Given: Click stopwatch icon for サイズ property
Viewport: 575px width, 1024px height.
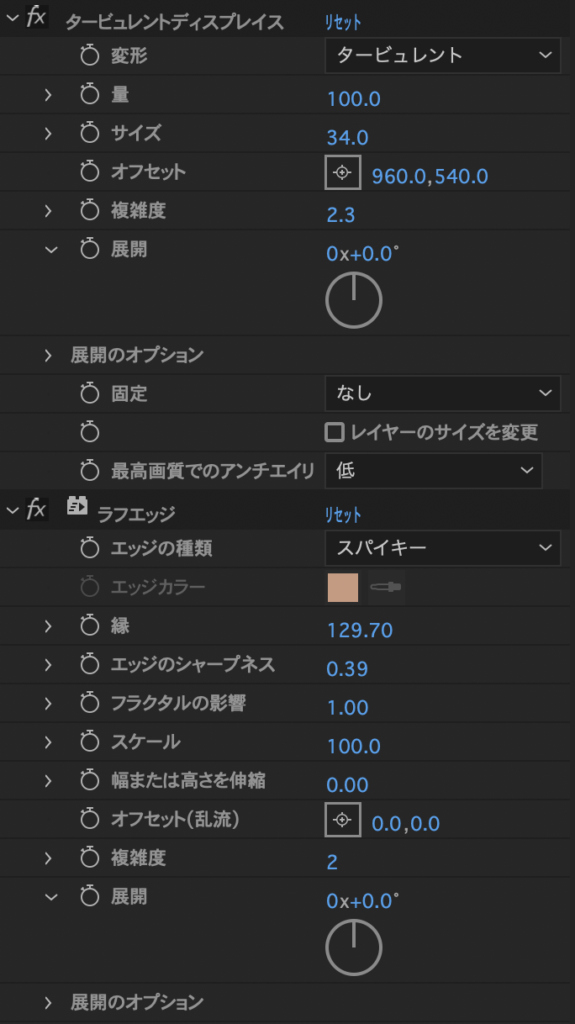Looking at the screenshot, I should click(x=90, y=133).
